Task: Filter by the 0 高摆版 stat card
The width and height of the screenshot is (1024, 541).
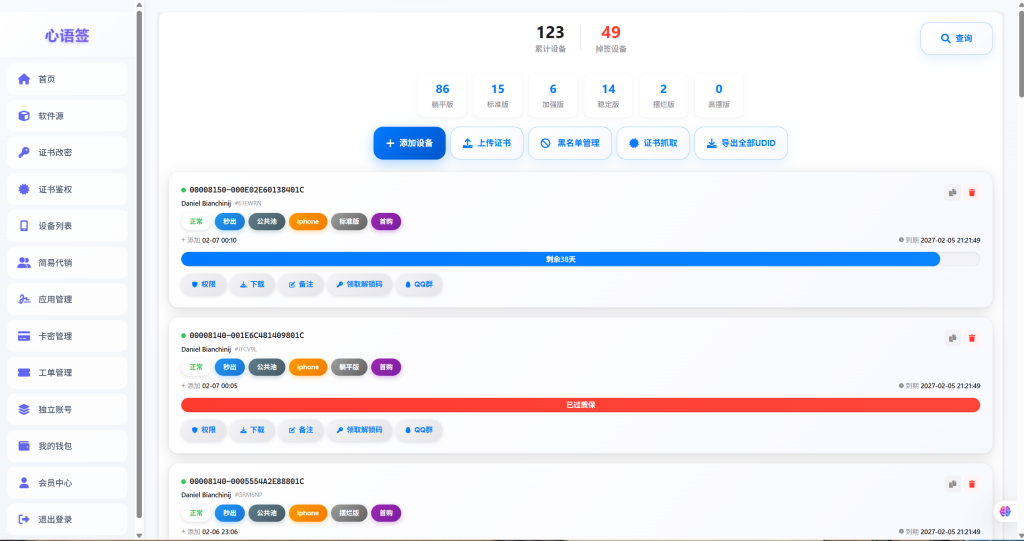Action: point(719,95)
